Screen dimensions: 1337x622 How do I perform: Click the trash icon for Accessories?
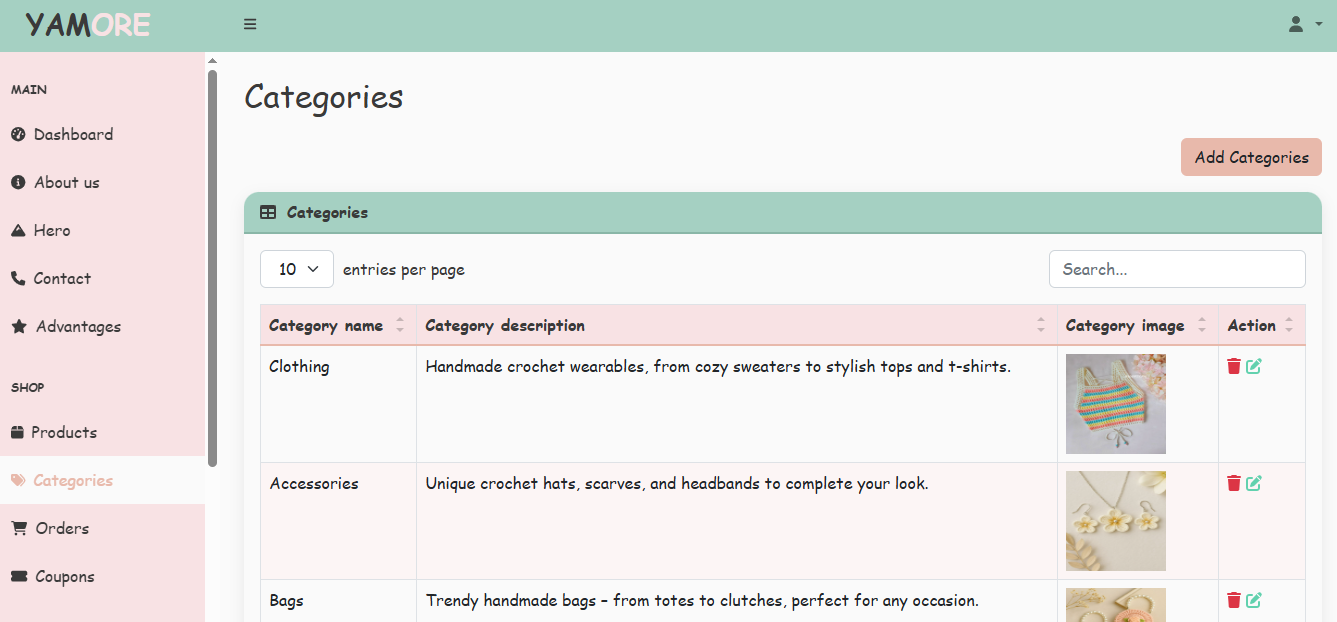1234,483
